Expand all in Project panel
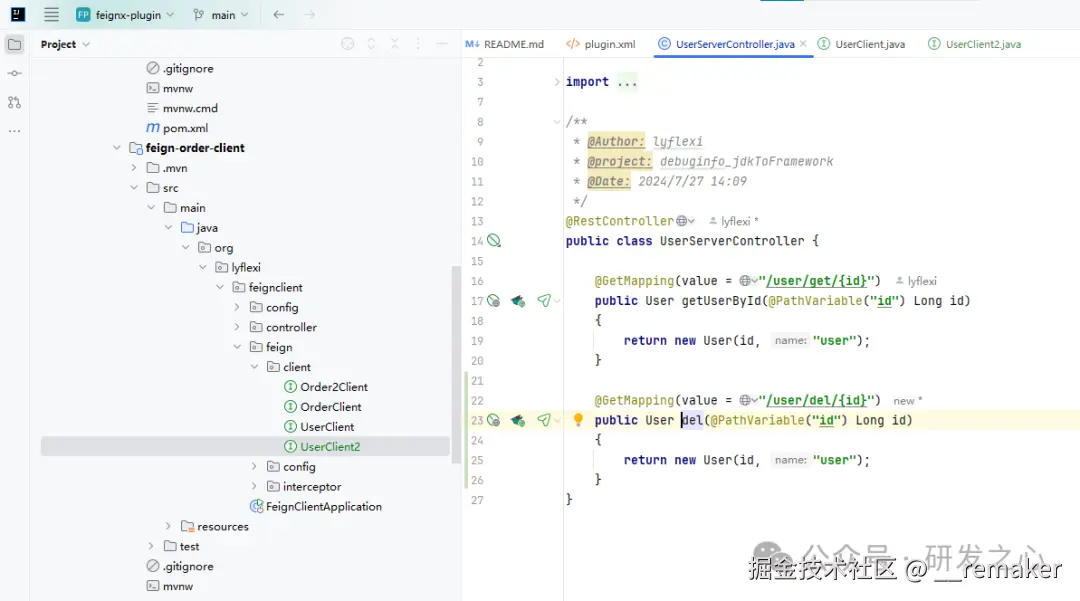1080x601 pixels. click(x=371, y=44)
